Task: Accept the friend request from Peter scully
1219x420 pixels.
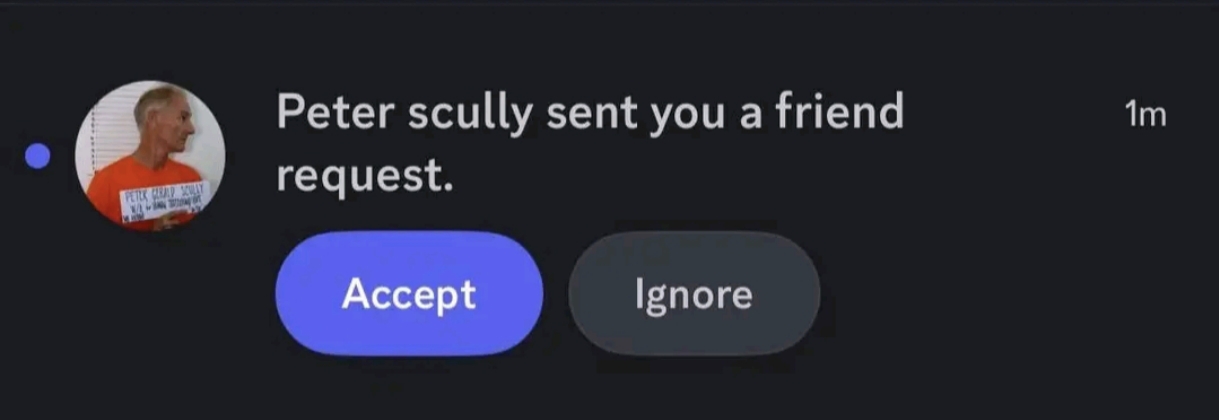Action: 409,294
